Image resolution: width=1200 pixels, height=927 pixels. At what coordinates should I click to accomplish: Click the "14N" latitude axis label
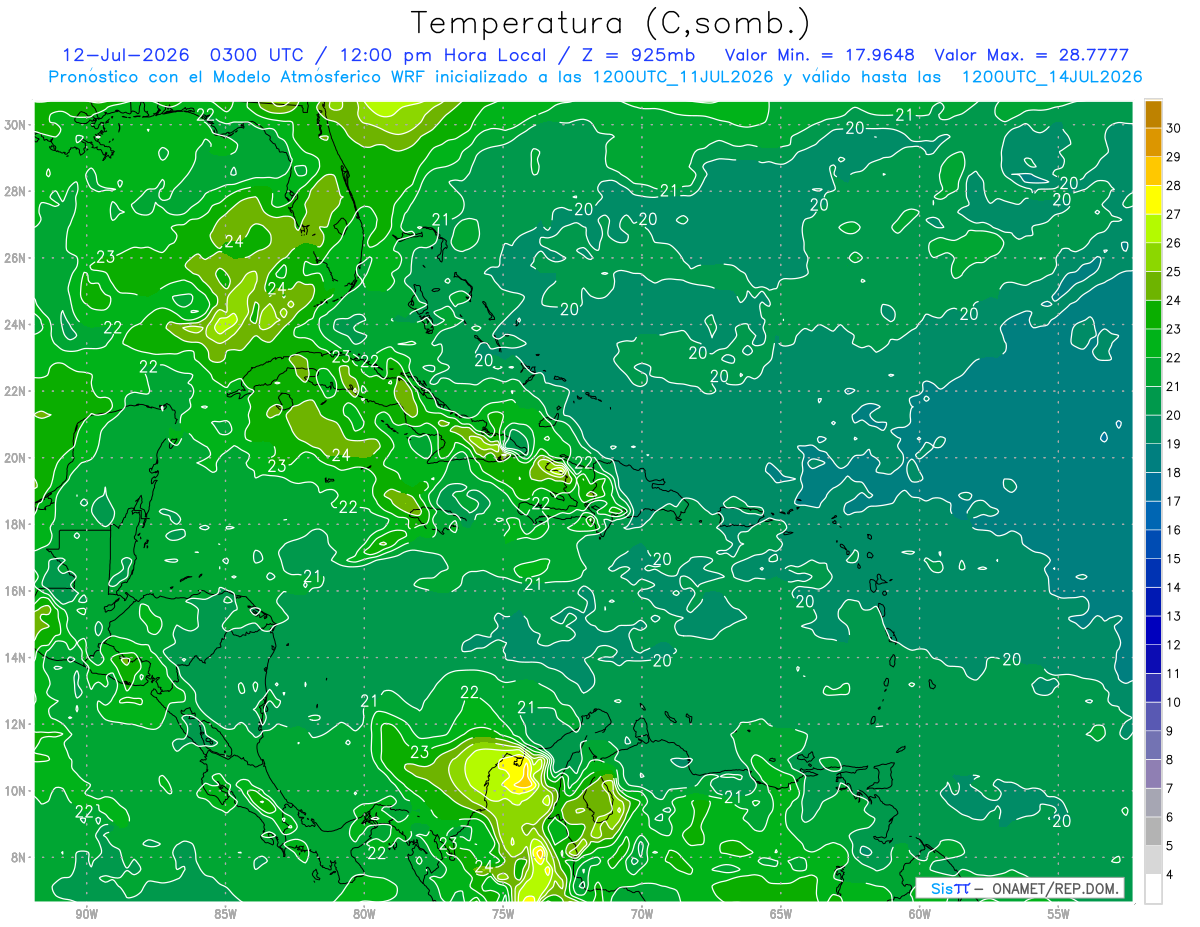click(x=16, y=658)
